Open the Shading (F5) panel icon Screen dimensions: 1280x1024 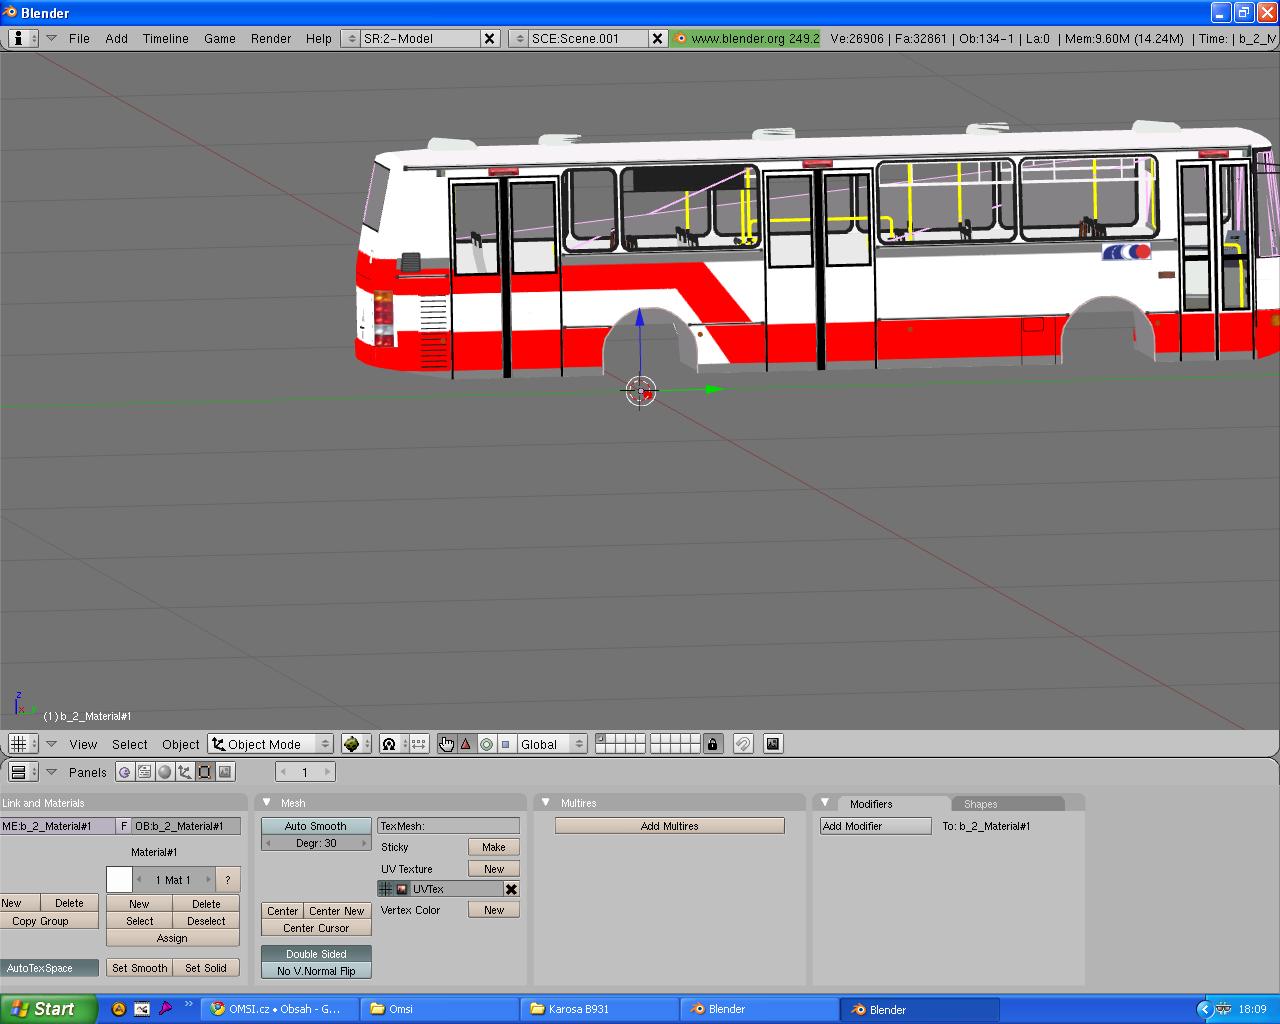165,772
